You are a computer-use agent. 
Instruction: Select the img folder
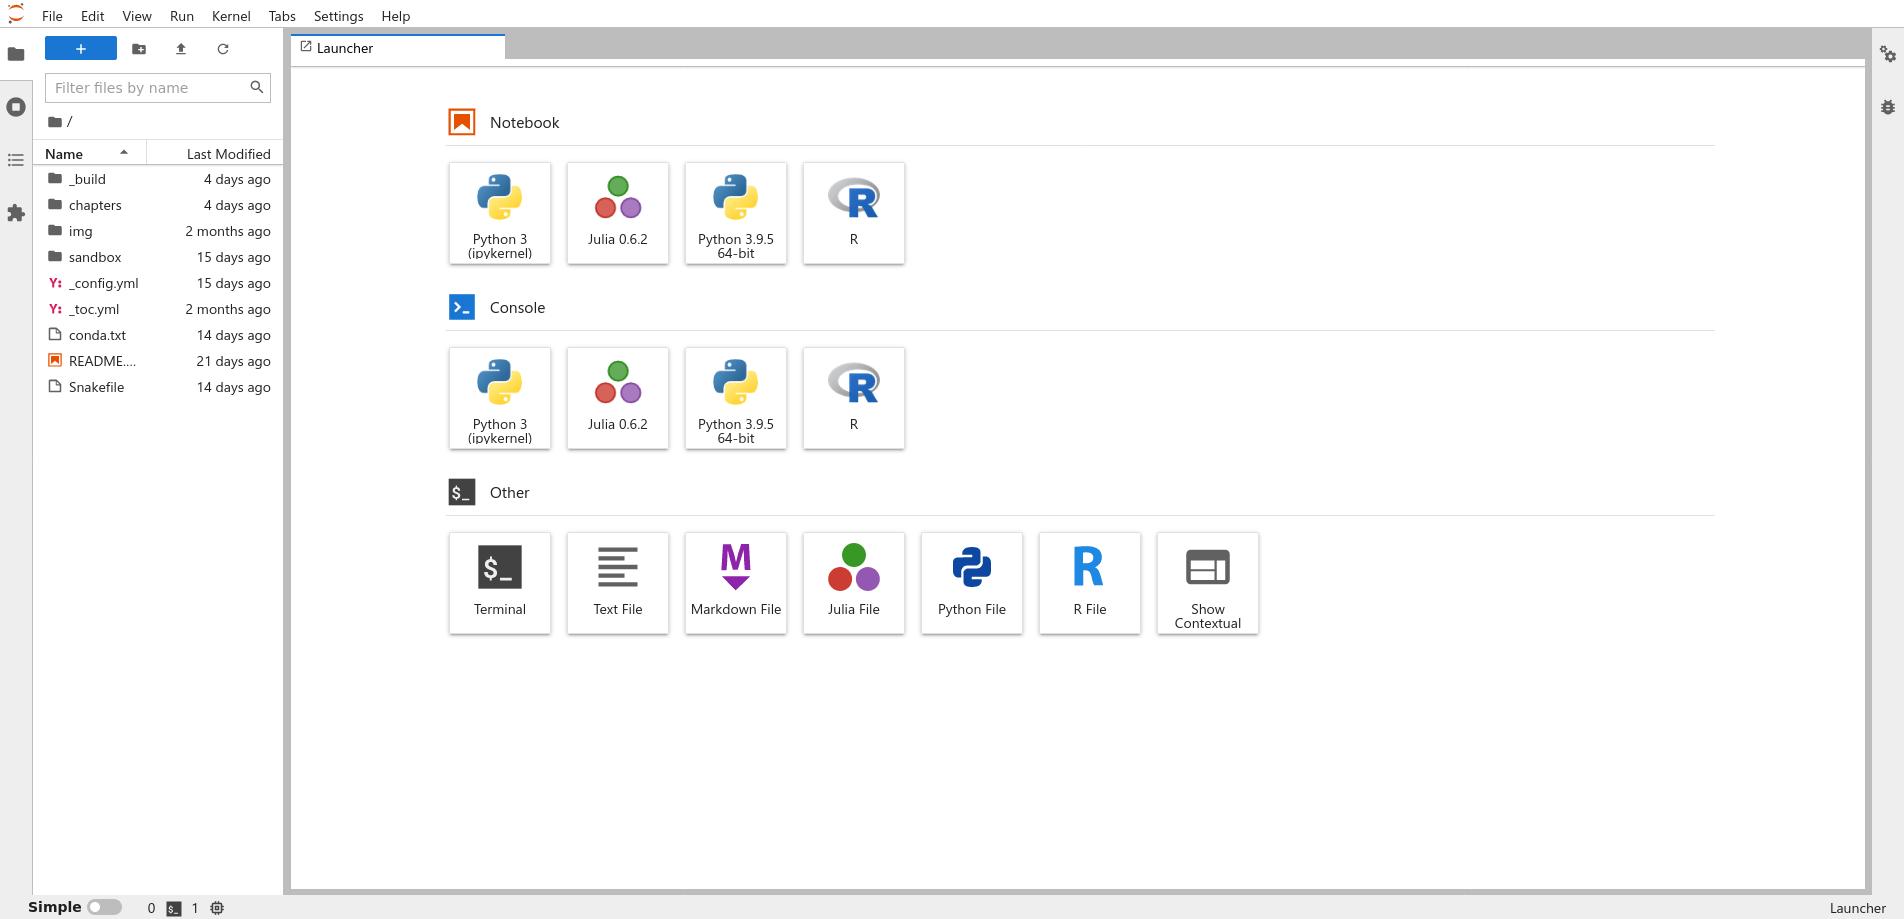tap(158, 231)
